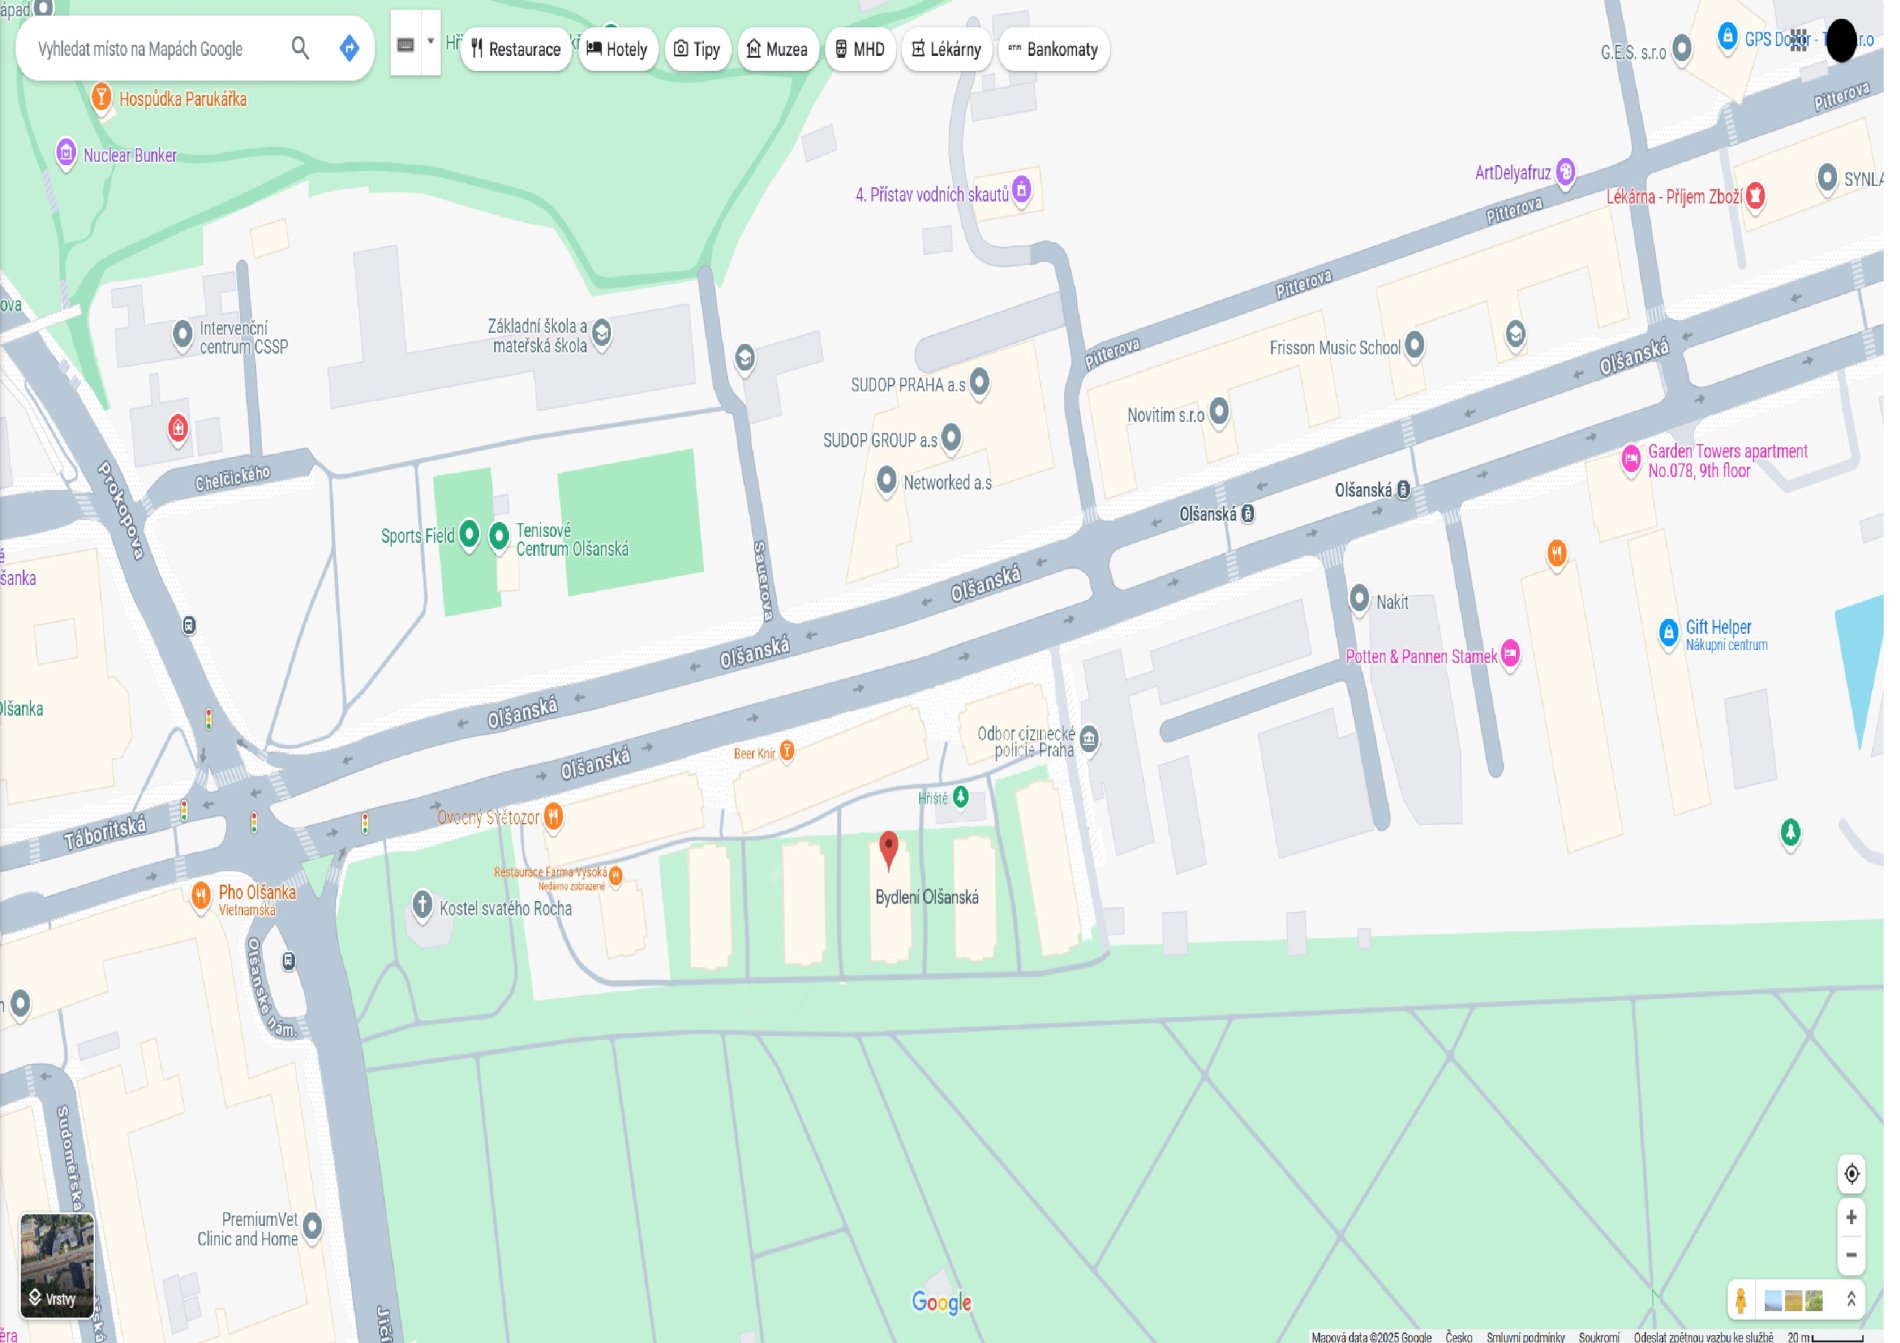Viewport: 1900px width, 1343px height.
Task: Open the Soukromí privacy footer link
Action: coord(1599,1336)
